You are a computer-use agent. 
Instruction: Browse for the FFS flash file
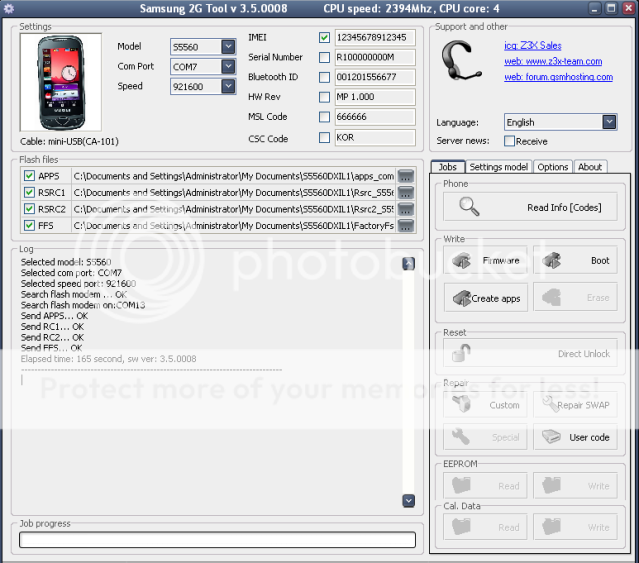[x=406, y=226]
